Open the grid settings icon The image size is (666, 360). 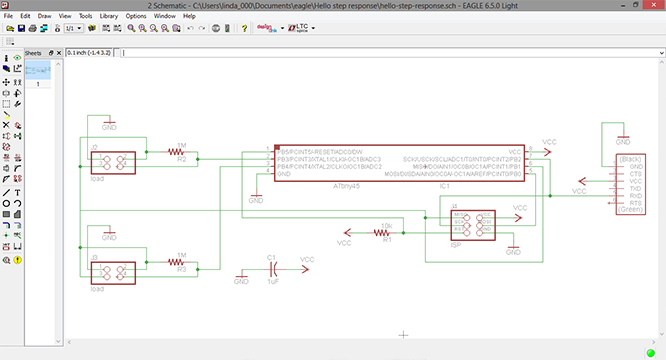click(10, 41)
